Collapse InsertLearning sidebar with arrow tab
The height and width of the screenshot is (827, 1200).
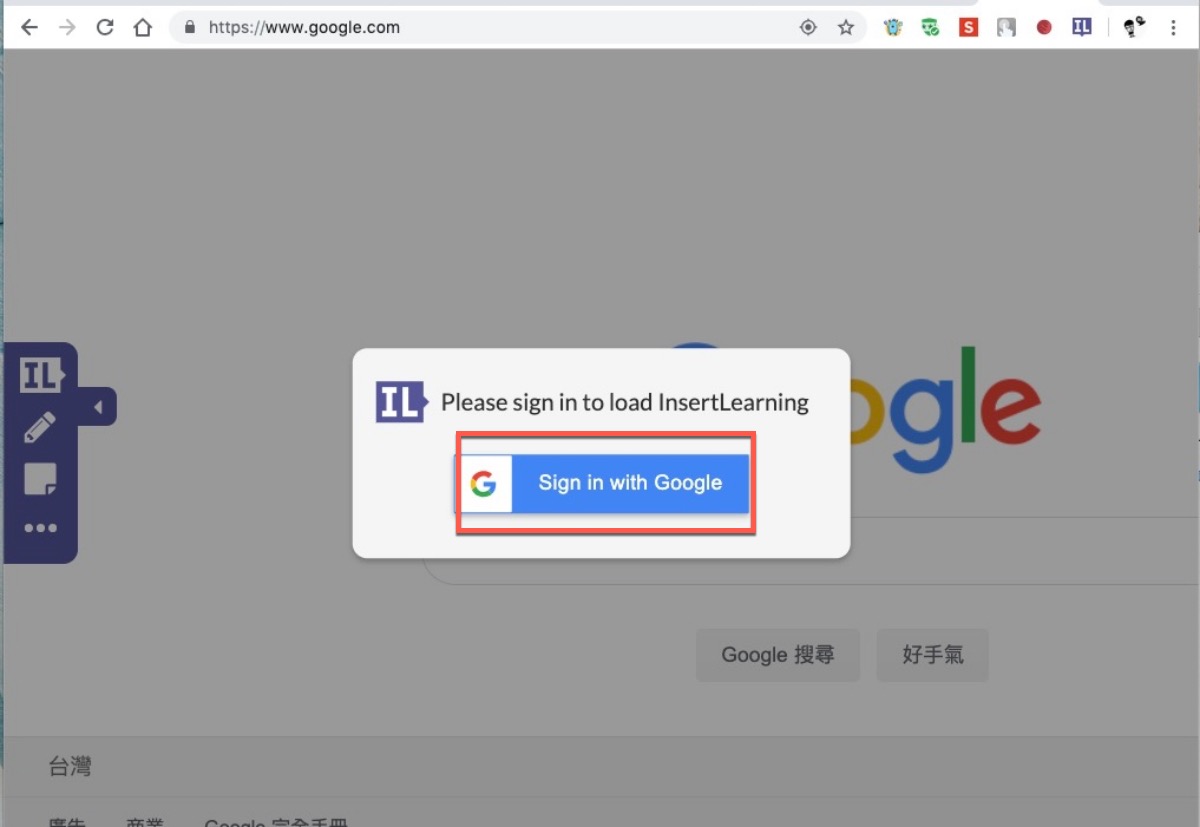[98, 407]
